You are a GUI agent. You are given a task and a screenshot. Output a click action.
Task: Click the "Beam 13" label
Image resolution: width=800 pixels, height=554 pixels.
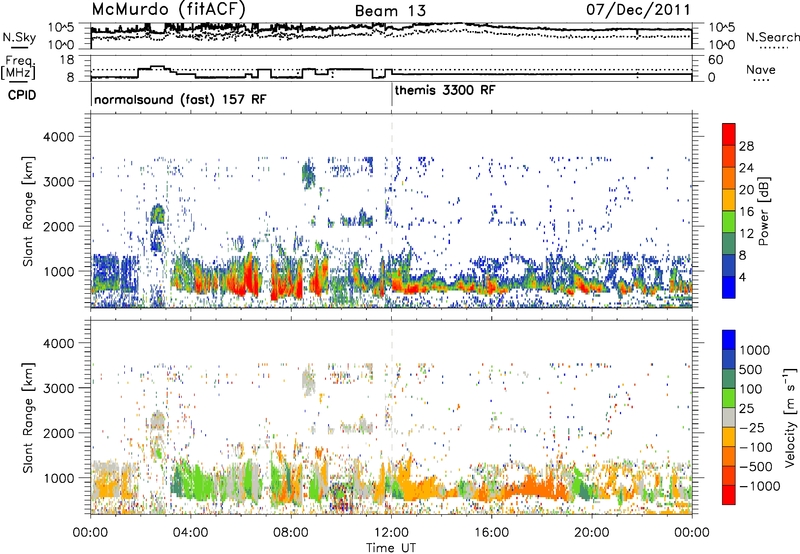[390, 11]
